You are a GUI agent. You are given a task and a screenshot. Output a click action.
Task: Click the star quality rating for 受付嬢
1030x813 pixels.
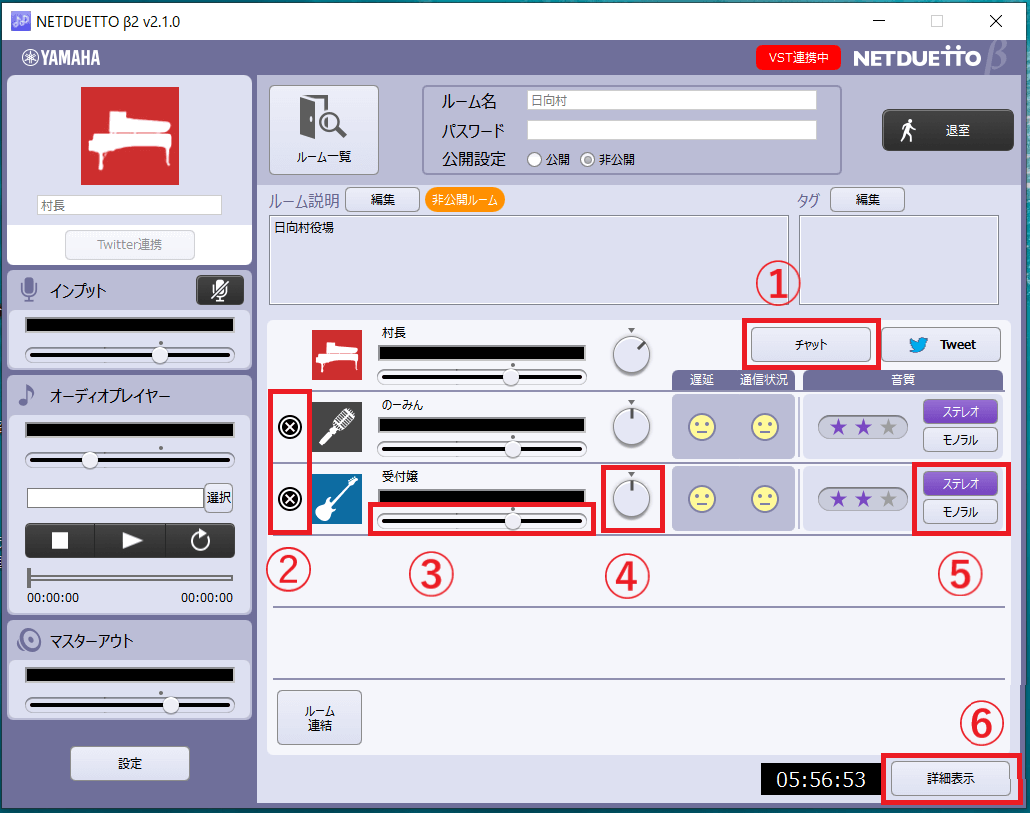(863, 500)
